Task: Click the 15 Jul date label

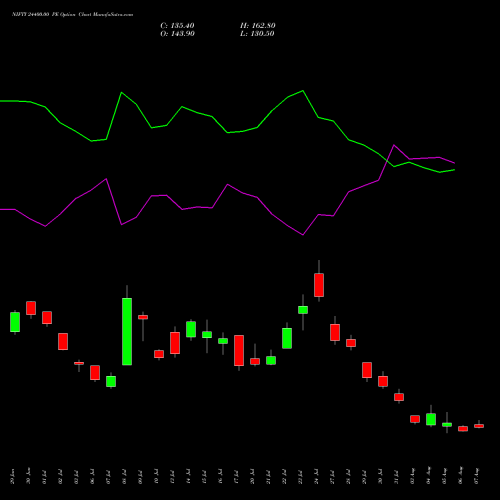Action: coord(205,477)
